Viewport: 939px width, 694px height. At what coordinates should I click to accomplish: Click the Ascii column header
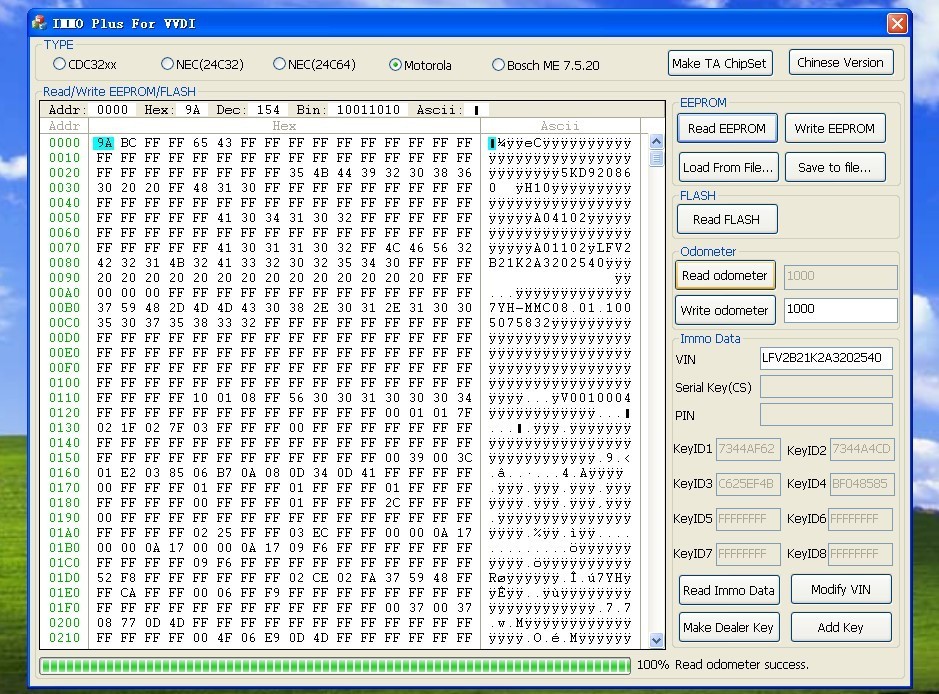[560, 126]
